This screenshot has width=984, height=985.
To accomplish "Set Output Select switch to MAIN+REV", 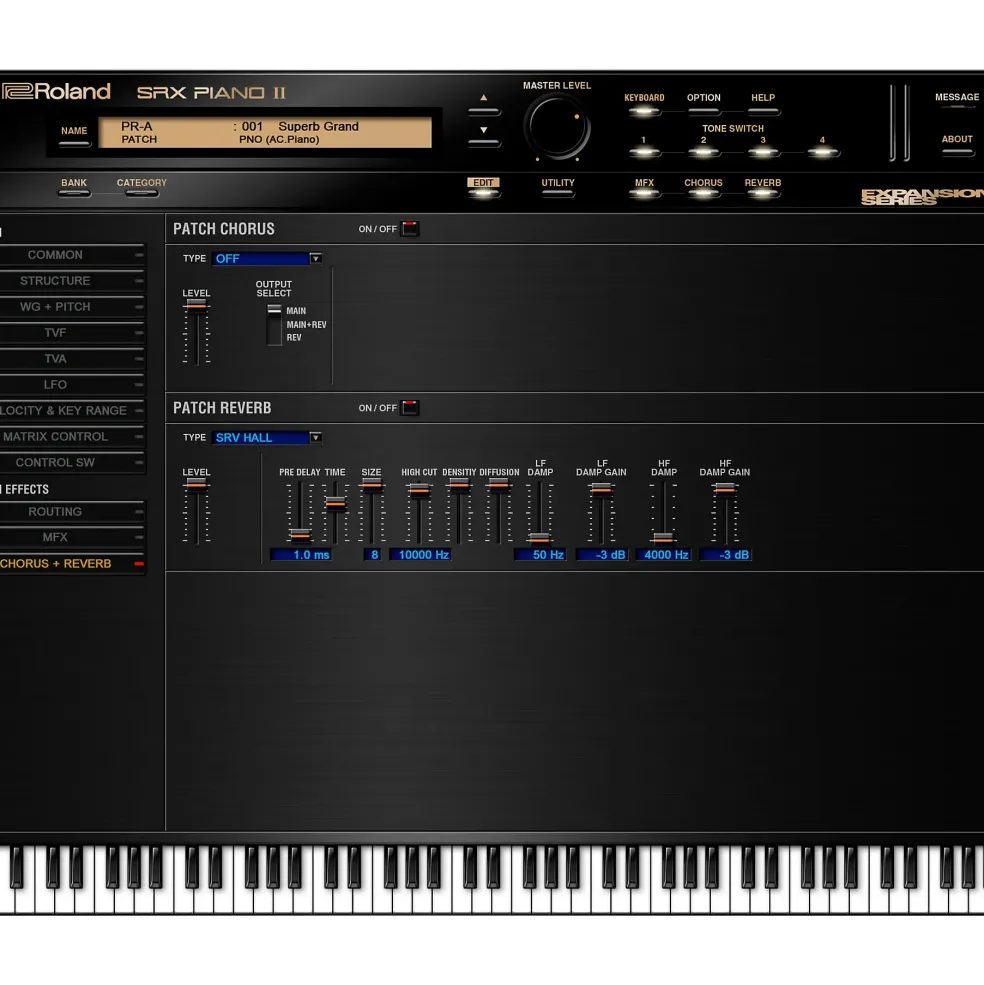I will click(306, 325).
